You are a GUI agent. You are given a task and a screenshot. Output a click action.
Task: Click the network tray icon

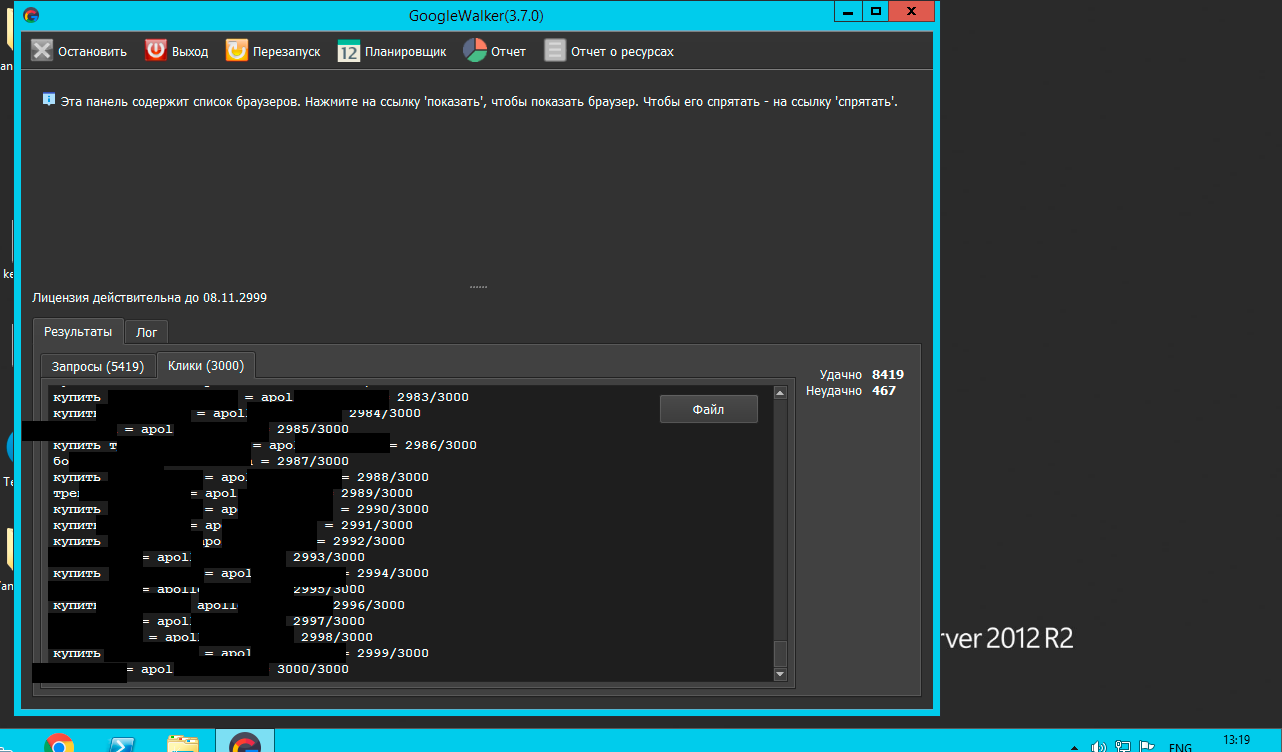click(1123, 746)
